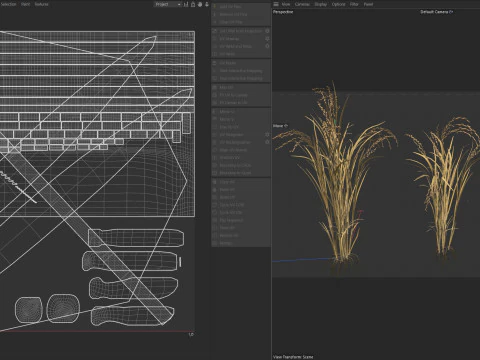Click the Copy UV command icon
The image size is (480, 360).
click(215, 182)
